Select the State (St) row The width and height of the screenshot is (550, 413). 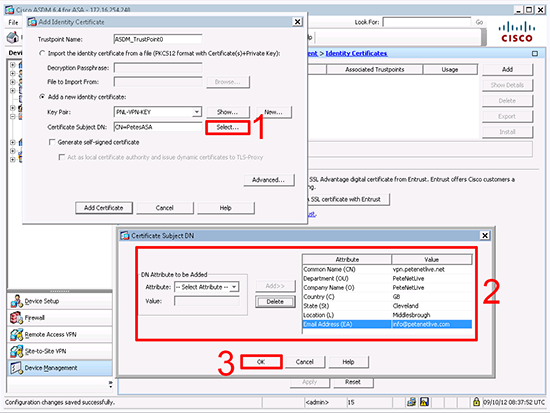click(x=387, y=306)
